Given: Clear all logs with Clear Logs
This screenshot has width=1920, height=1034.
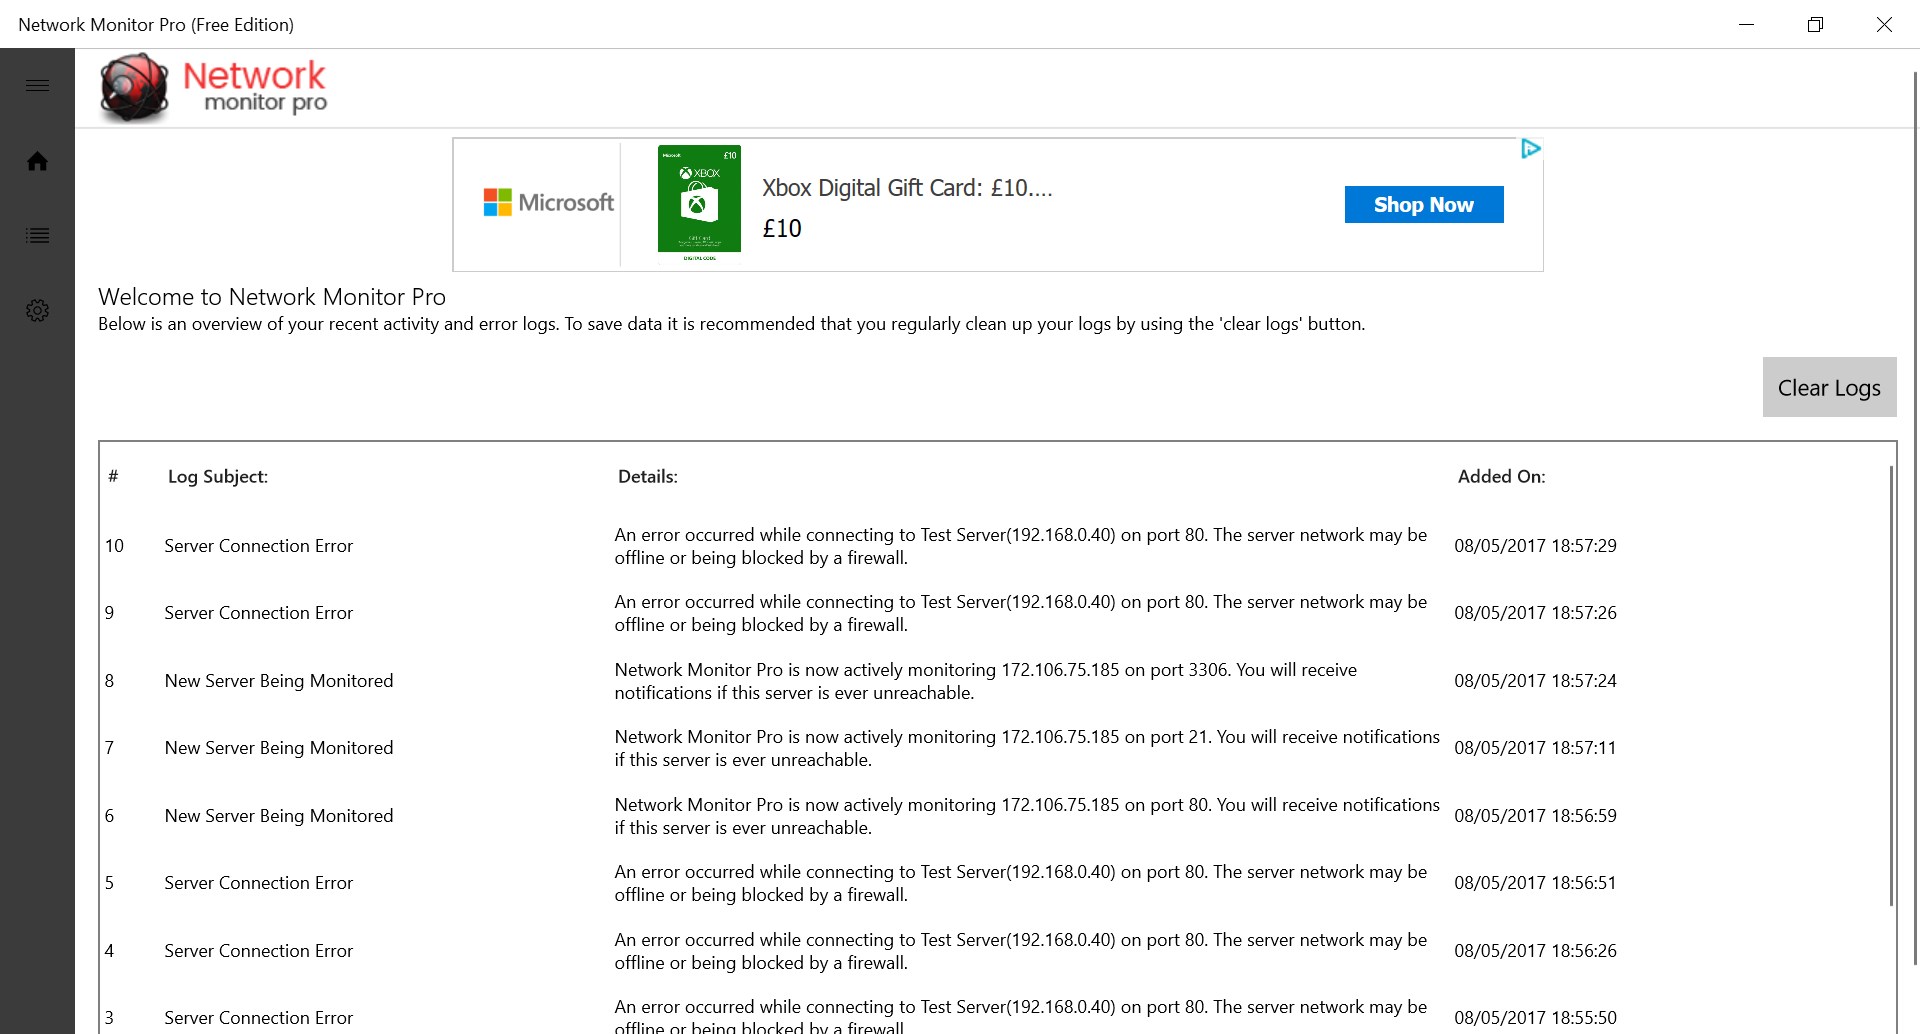Looking at the screenshot, I should 1828,387.
